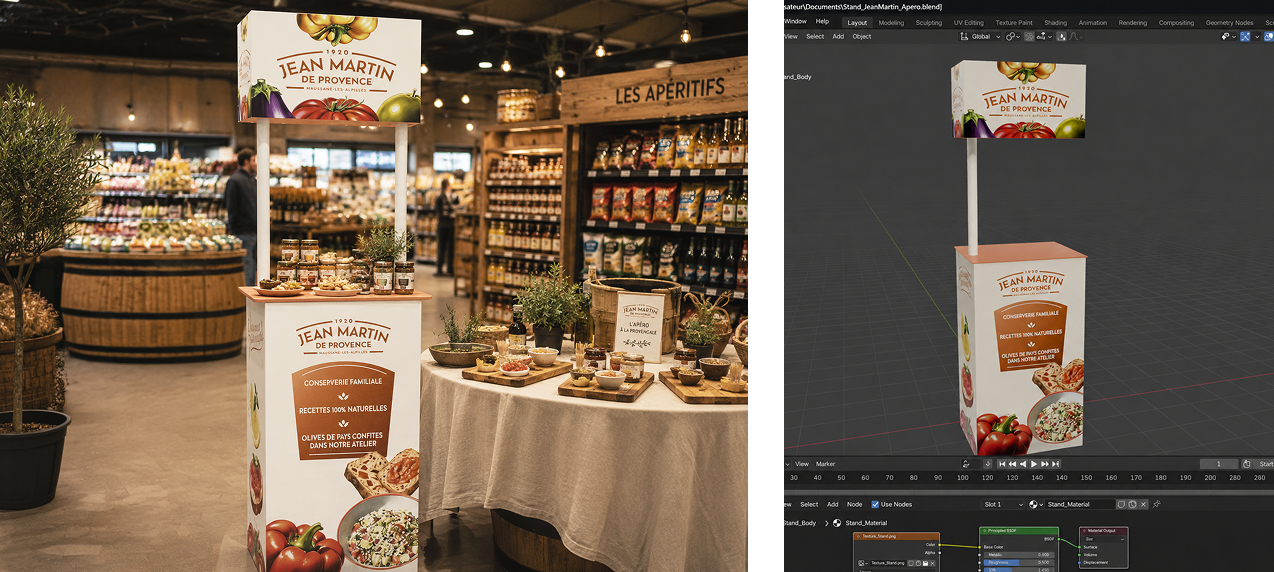This screenshot has height=572, width=1274.
Task: Click the open image folder icon in texture node
Action: click(925, 563)
